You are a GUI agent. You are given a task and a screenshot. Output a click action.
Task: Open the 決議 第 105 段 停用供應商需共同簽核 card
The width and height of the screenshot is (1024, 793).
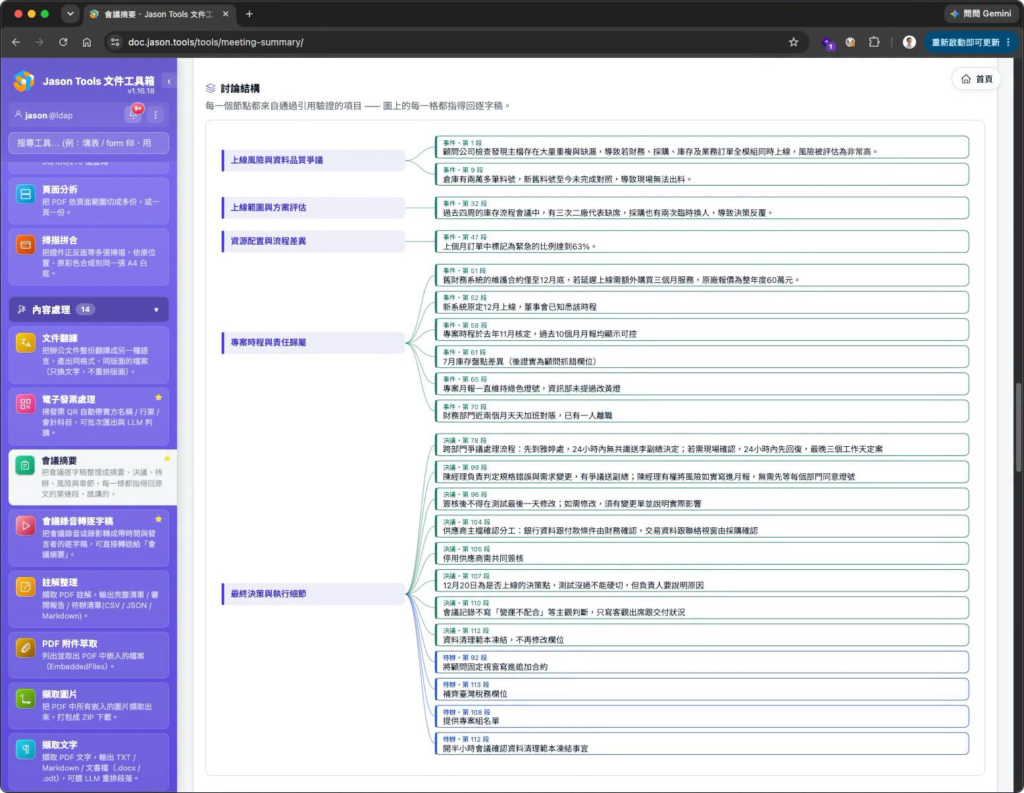tap(702, 553)
